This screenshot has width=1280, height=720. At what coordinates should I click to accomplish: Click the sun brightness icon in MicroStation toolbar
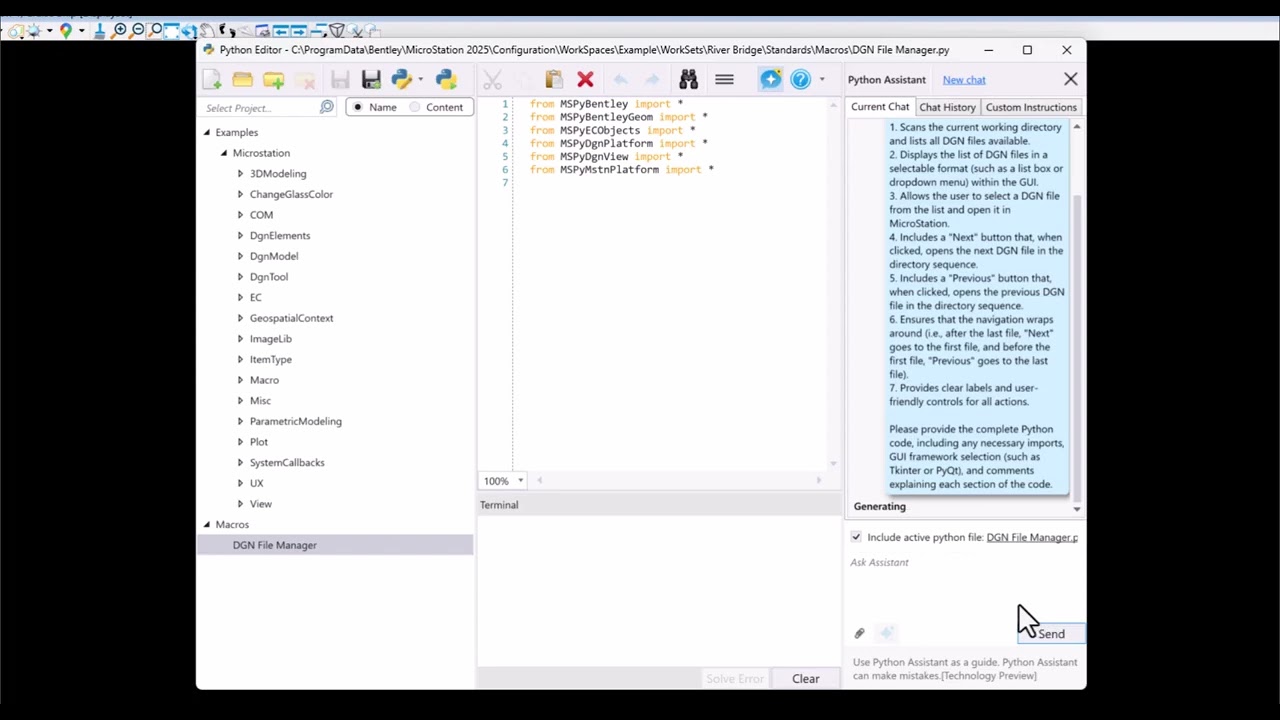pos(33,30)
